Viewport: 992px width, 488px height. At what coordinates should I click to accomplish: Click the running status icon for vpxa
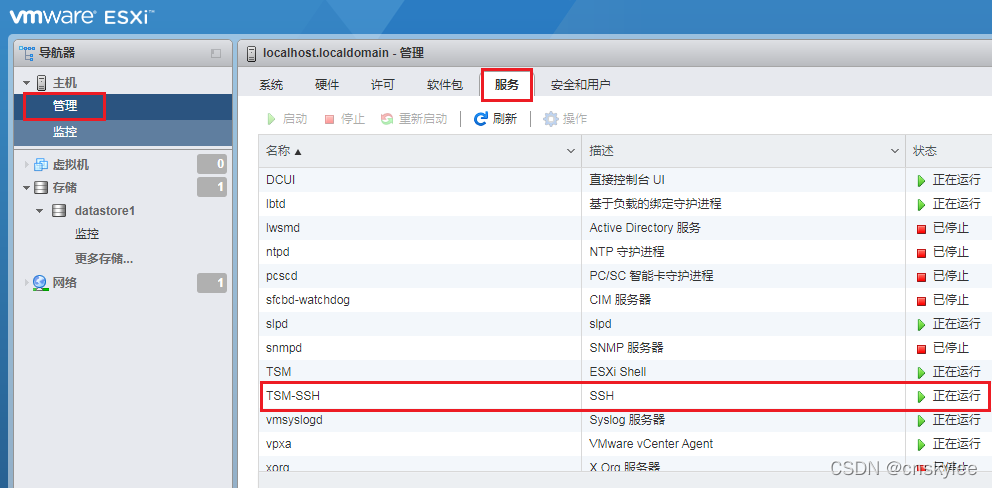[921, 444]
